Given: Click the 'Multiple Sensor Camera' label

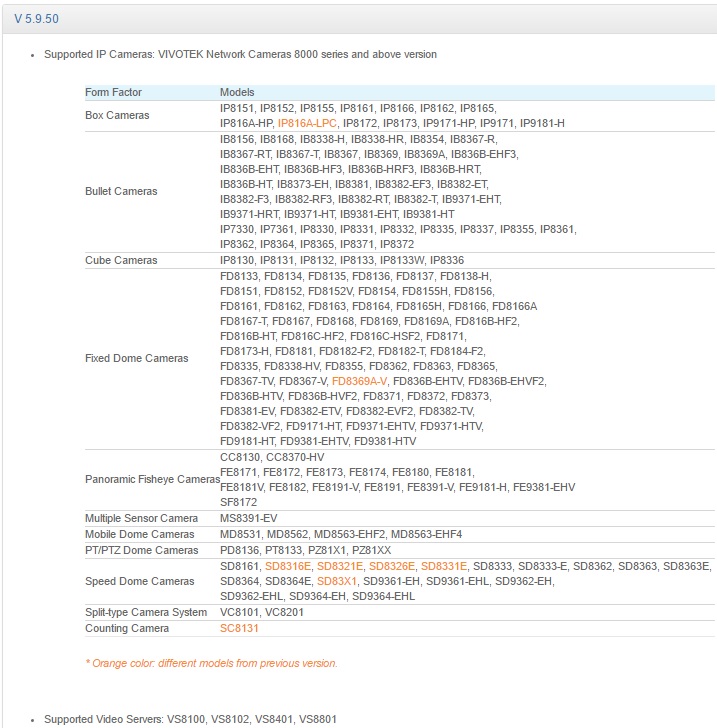Looking at the screenshot, I should pos(141,518).
